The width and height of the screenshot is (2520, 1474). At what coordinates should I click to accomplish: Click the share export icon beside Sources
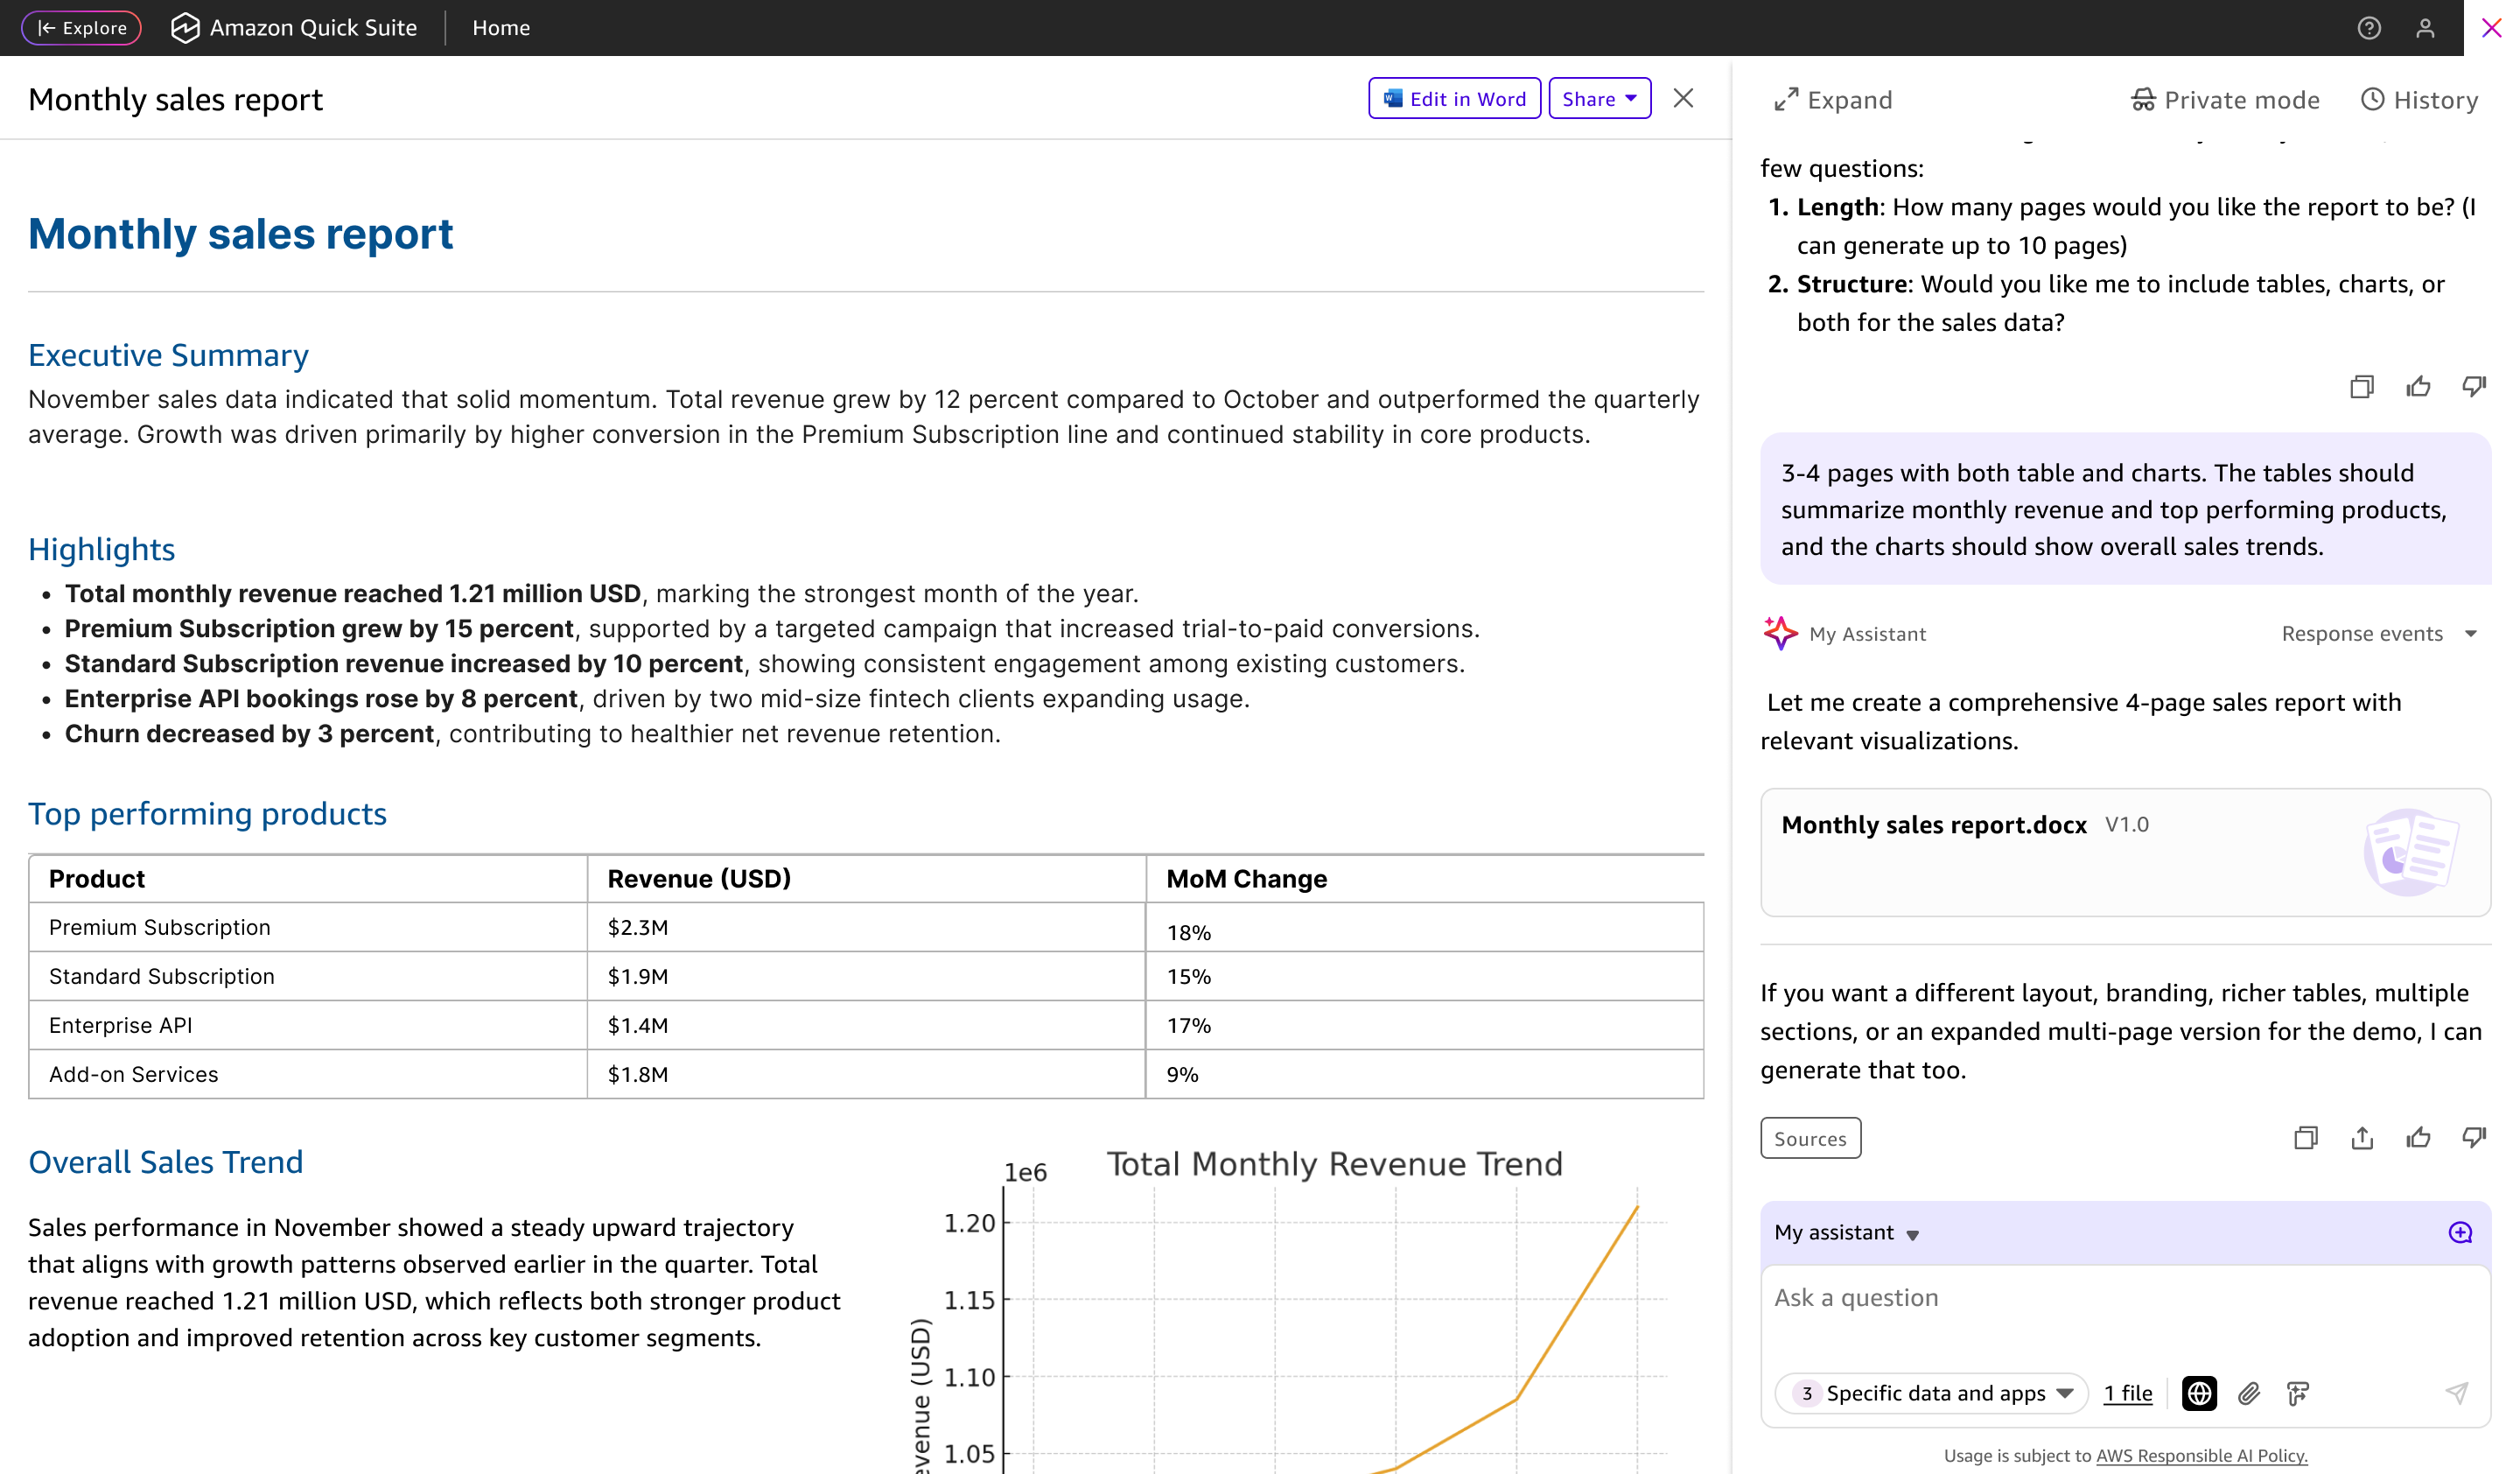(x=2361, y=1137)
